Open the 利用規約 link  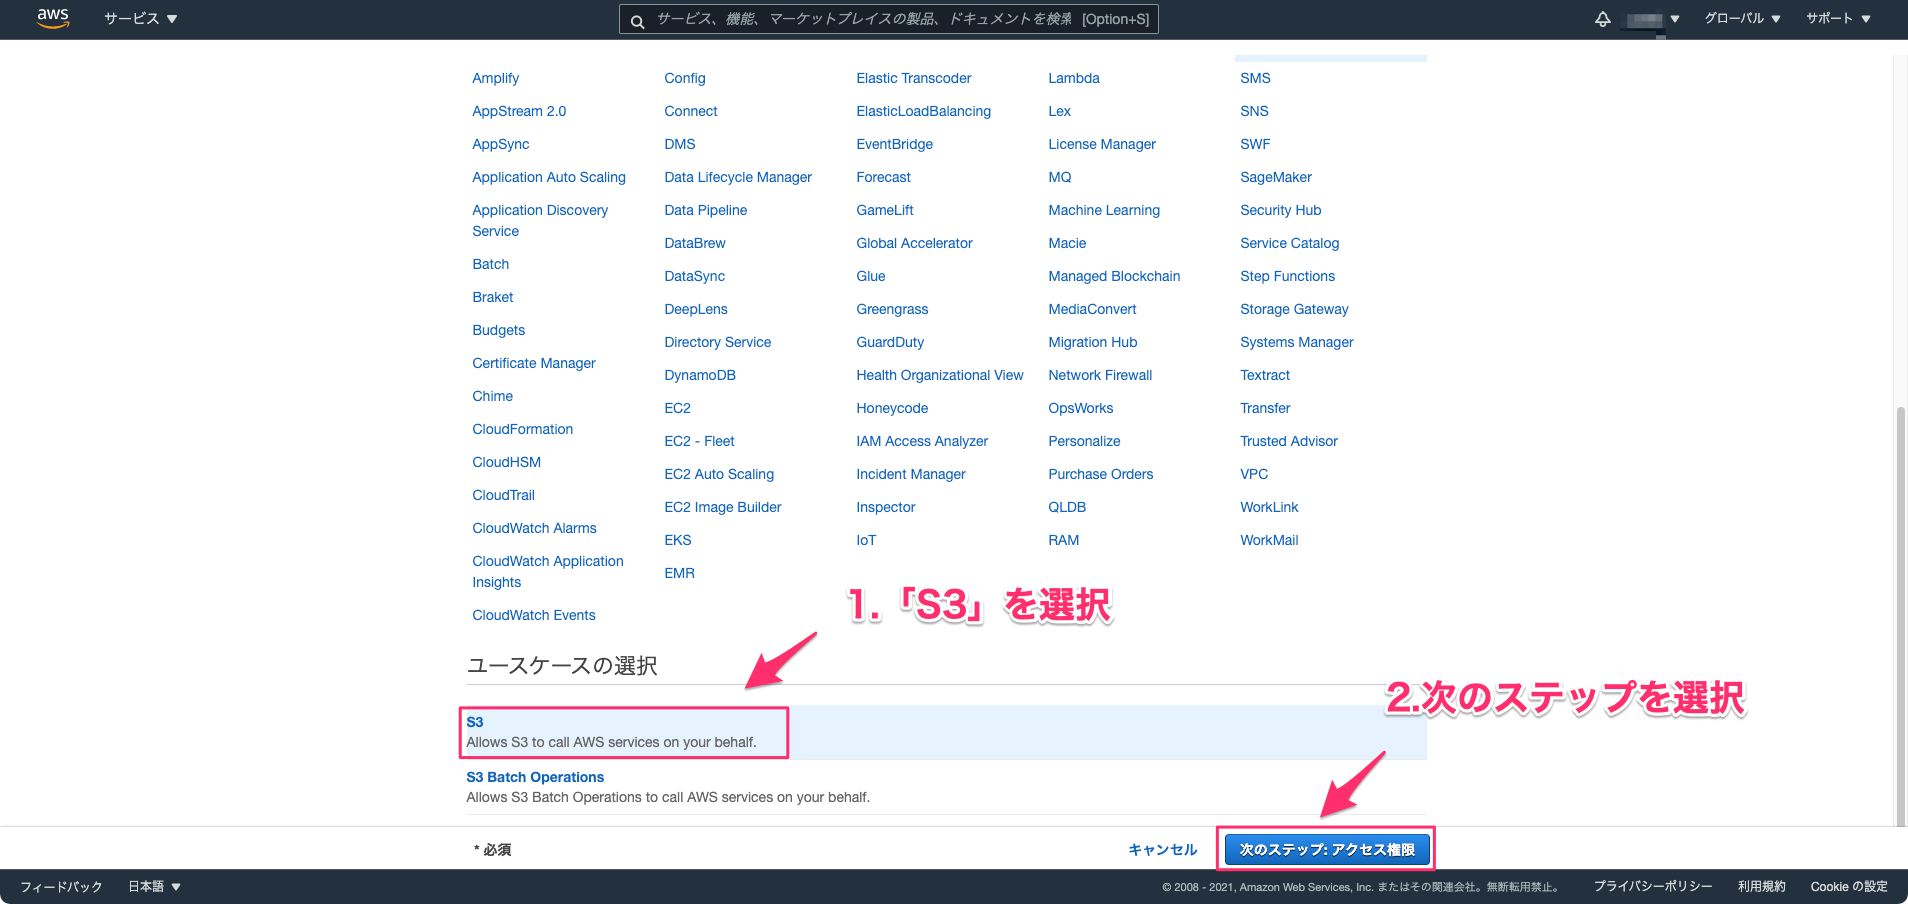pos(1761,887)
